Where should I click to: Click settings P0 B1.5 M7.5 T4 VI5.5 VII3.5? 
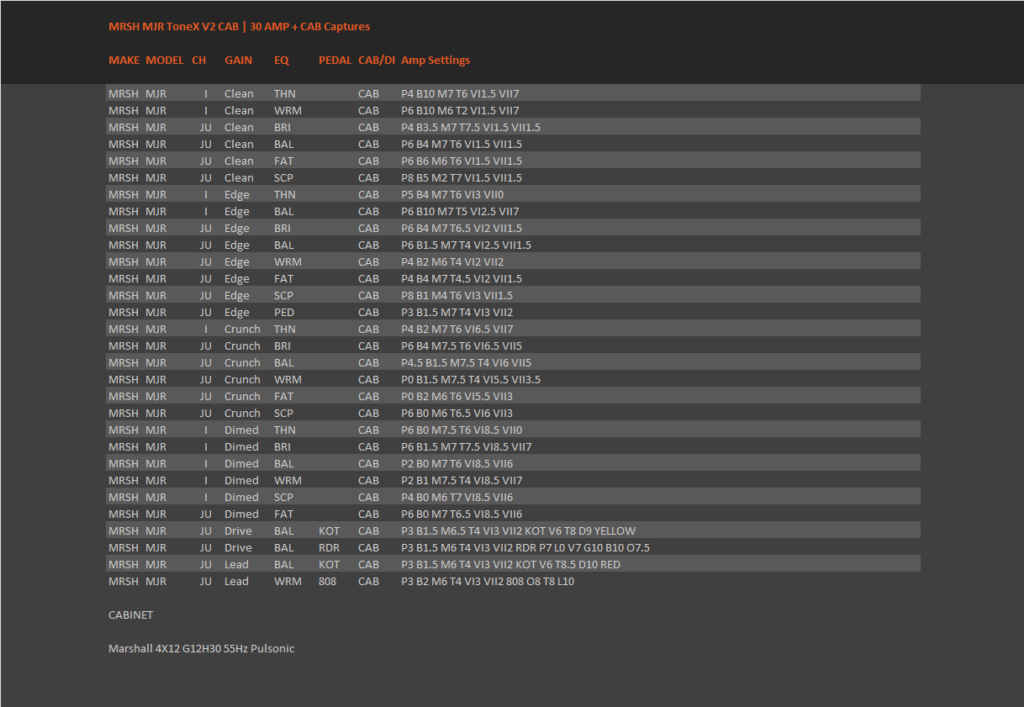471,380
